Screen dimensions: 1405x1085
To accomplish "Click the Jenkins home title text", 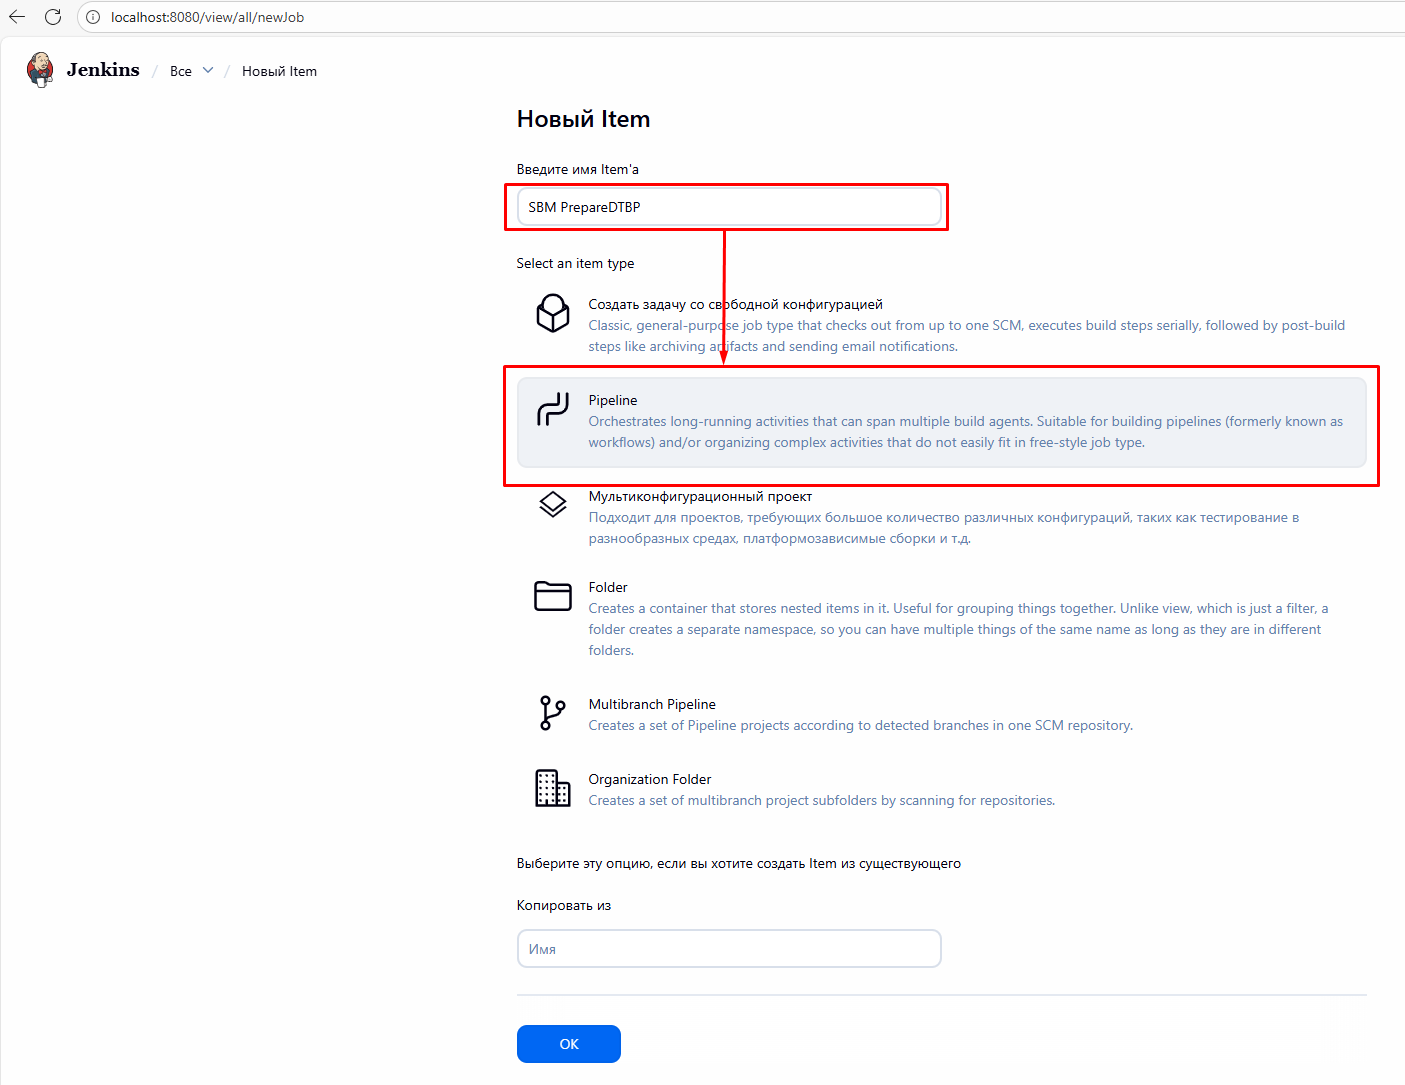I will click(103, 70).
